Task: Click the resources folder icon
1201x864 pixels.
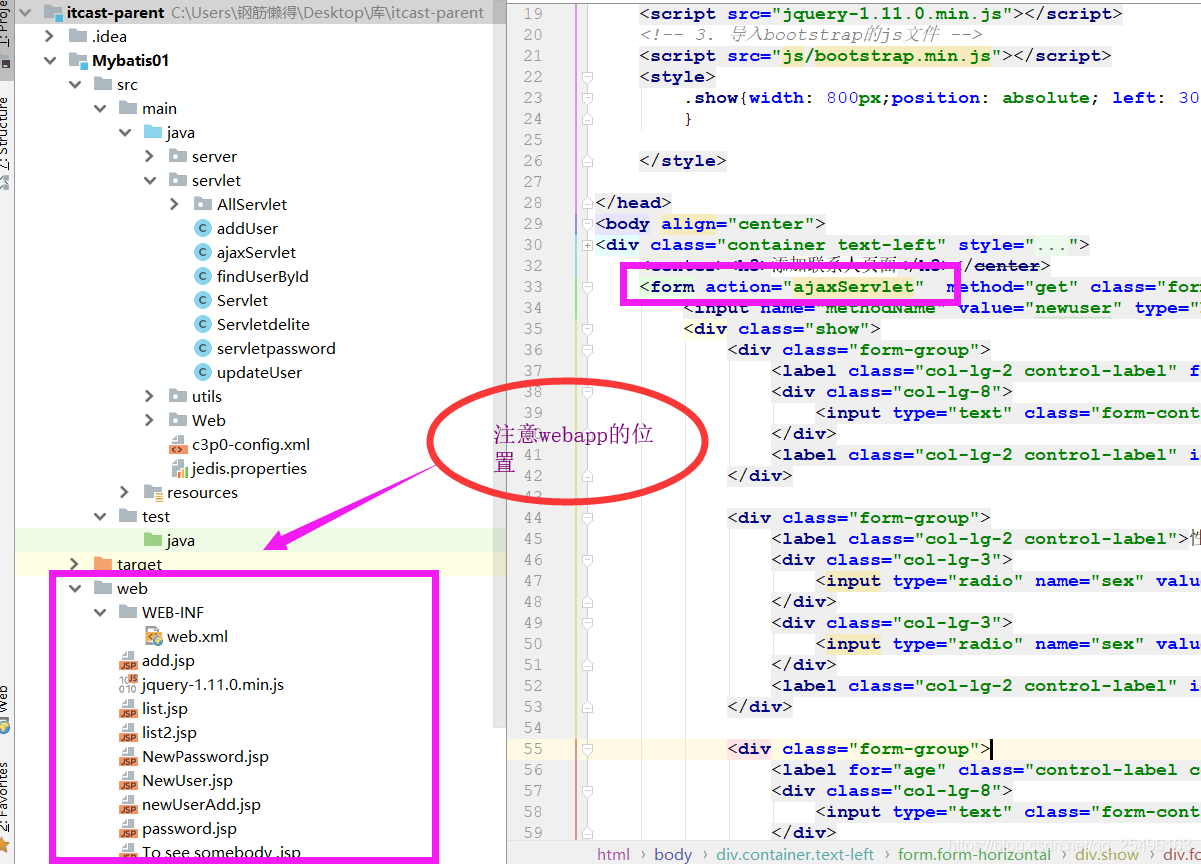Action: pos(152,492)
